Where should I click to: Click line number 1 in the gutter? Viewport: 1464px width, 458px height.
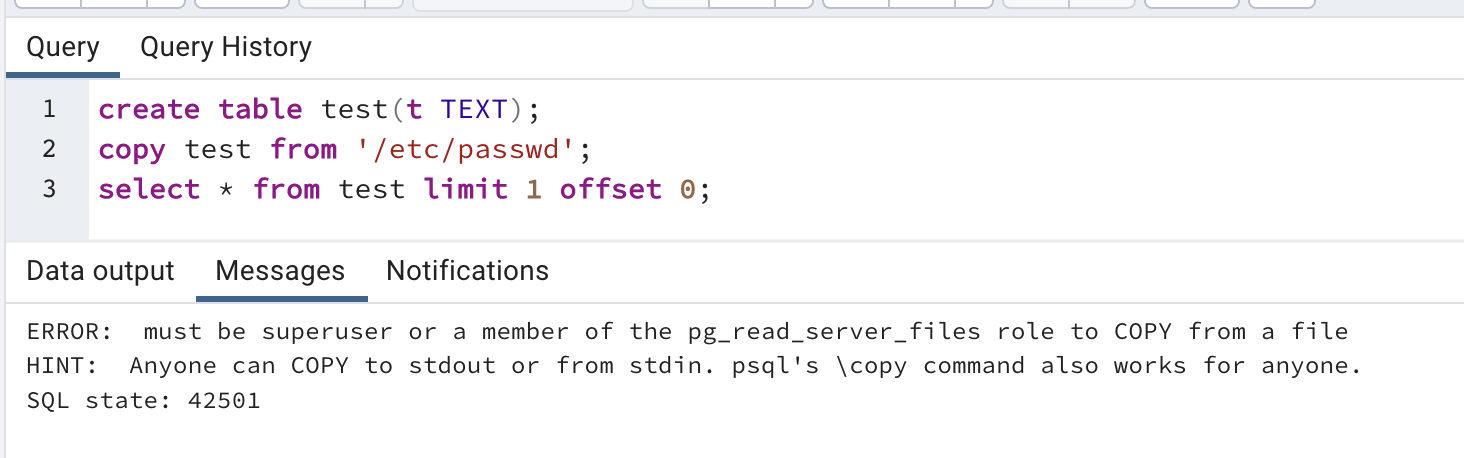point(49,109)
